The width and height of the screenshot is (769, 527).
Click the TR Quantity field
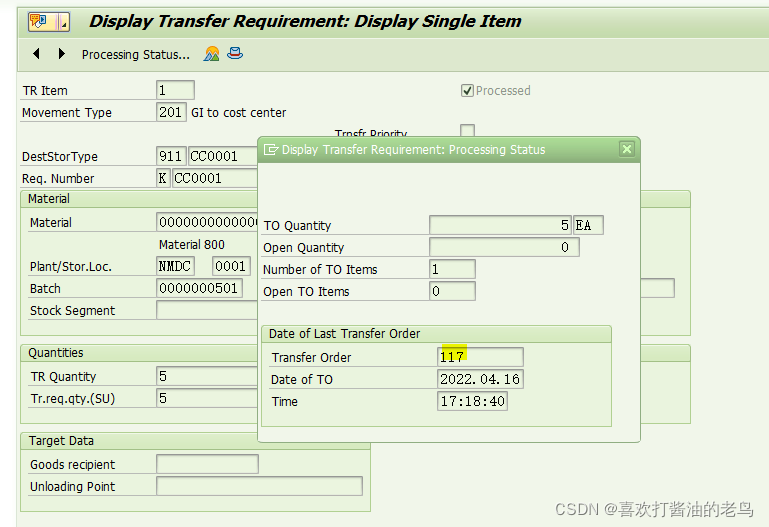click(x=207, y=376)
